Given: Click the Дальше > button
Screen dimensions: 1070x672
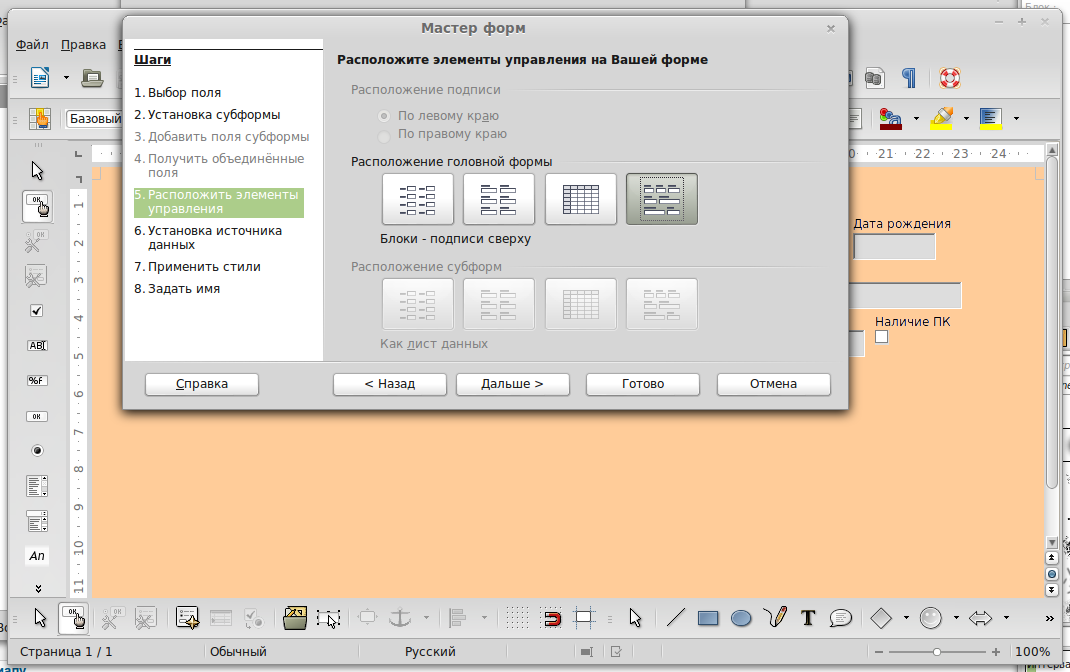Looking at the screenshot, I should coord(512,384).
